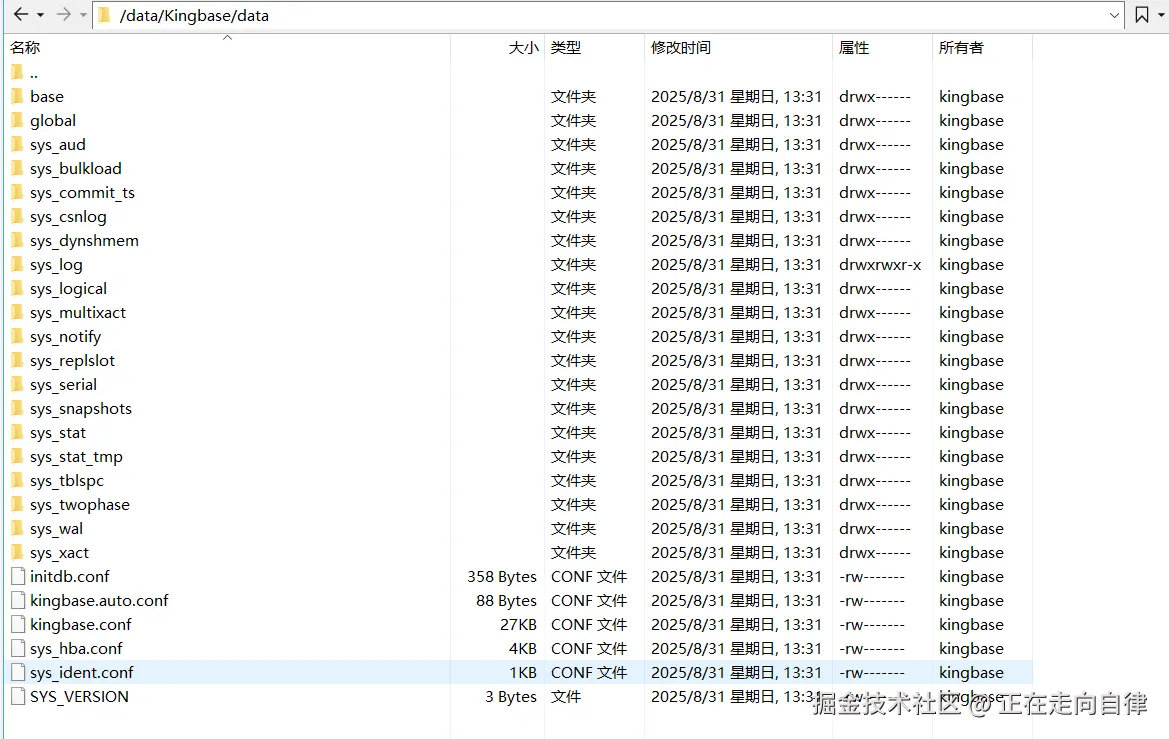Open the back history dropdown arrow
The height and width of the screenshot is (739, 1169).
[40, 15]
